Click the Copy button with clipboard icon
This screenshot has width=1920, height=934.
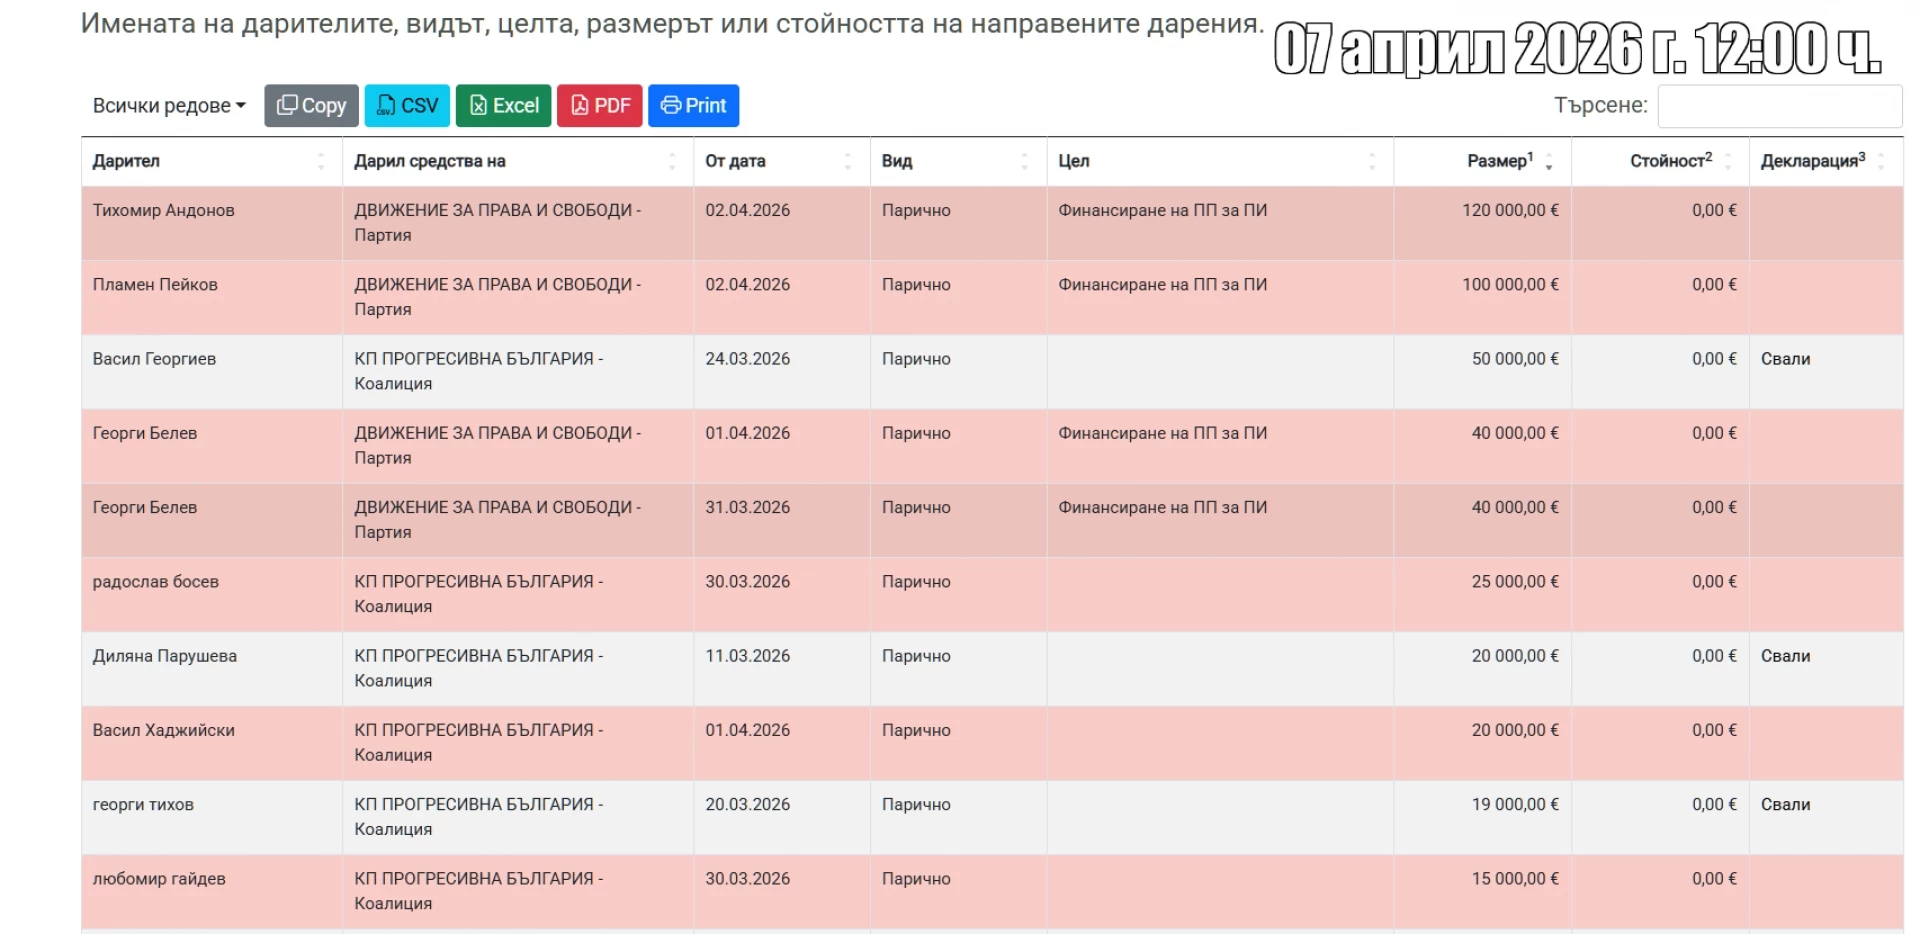point(311,106)
